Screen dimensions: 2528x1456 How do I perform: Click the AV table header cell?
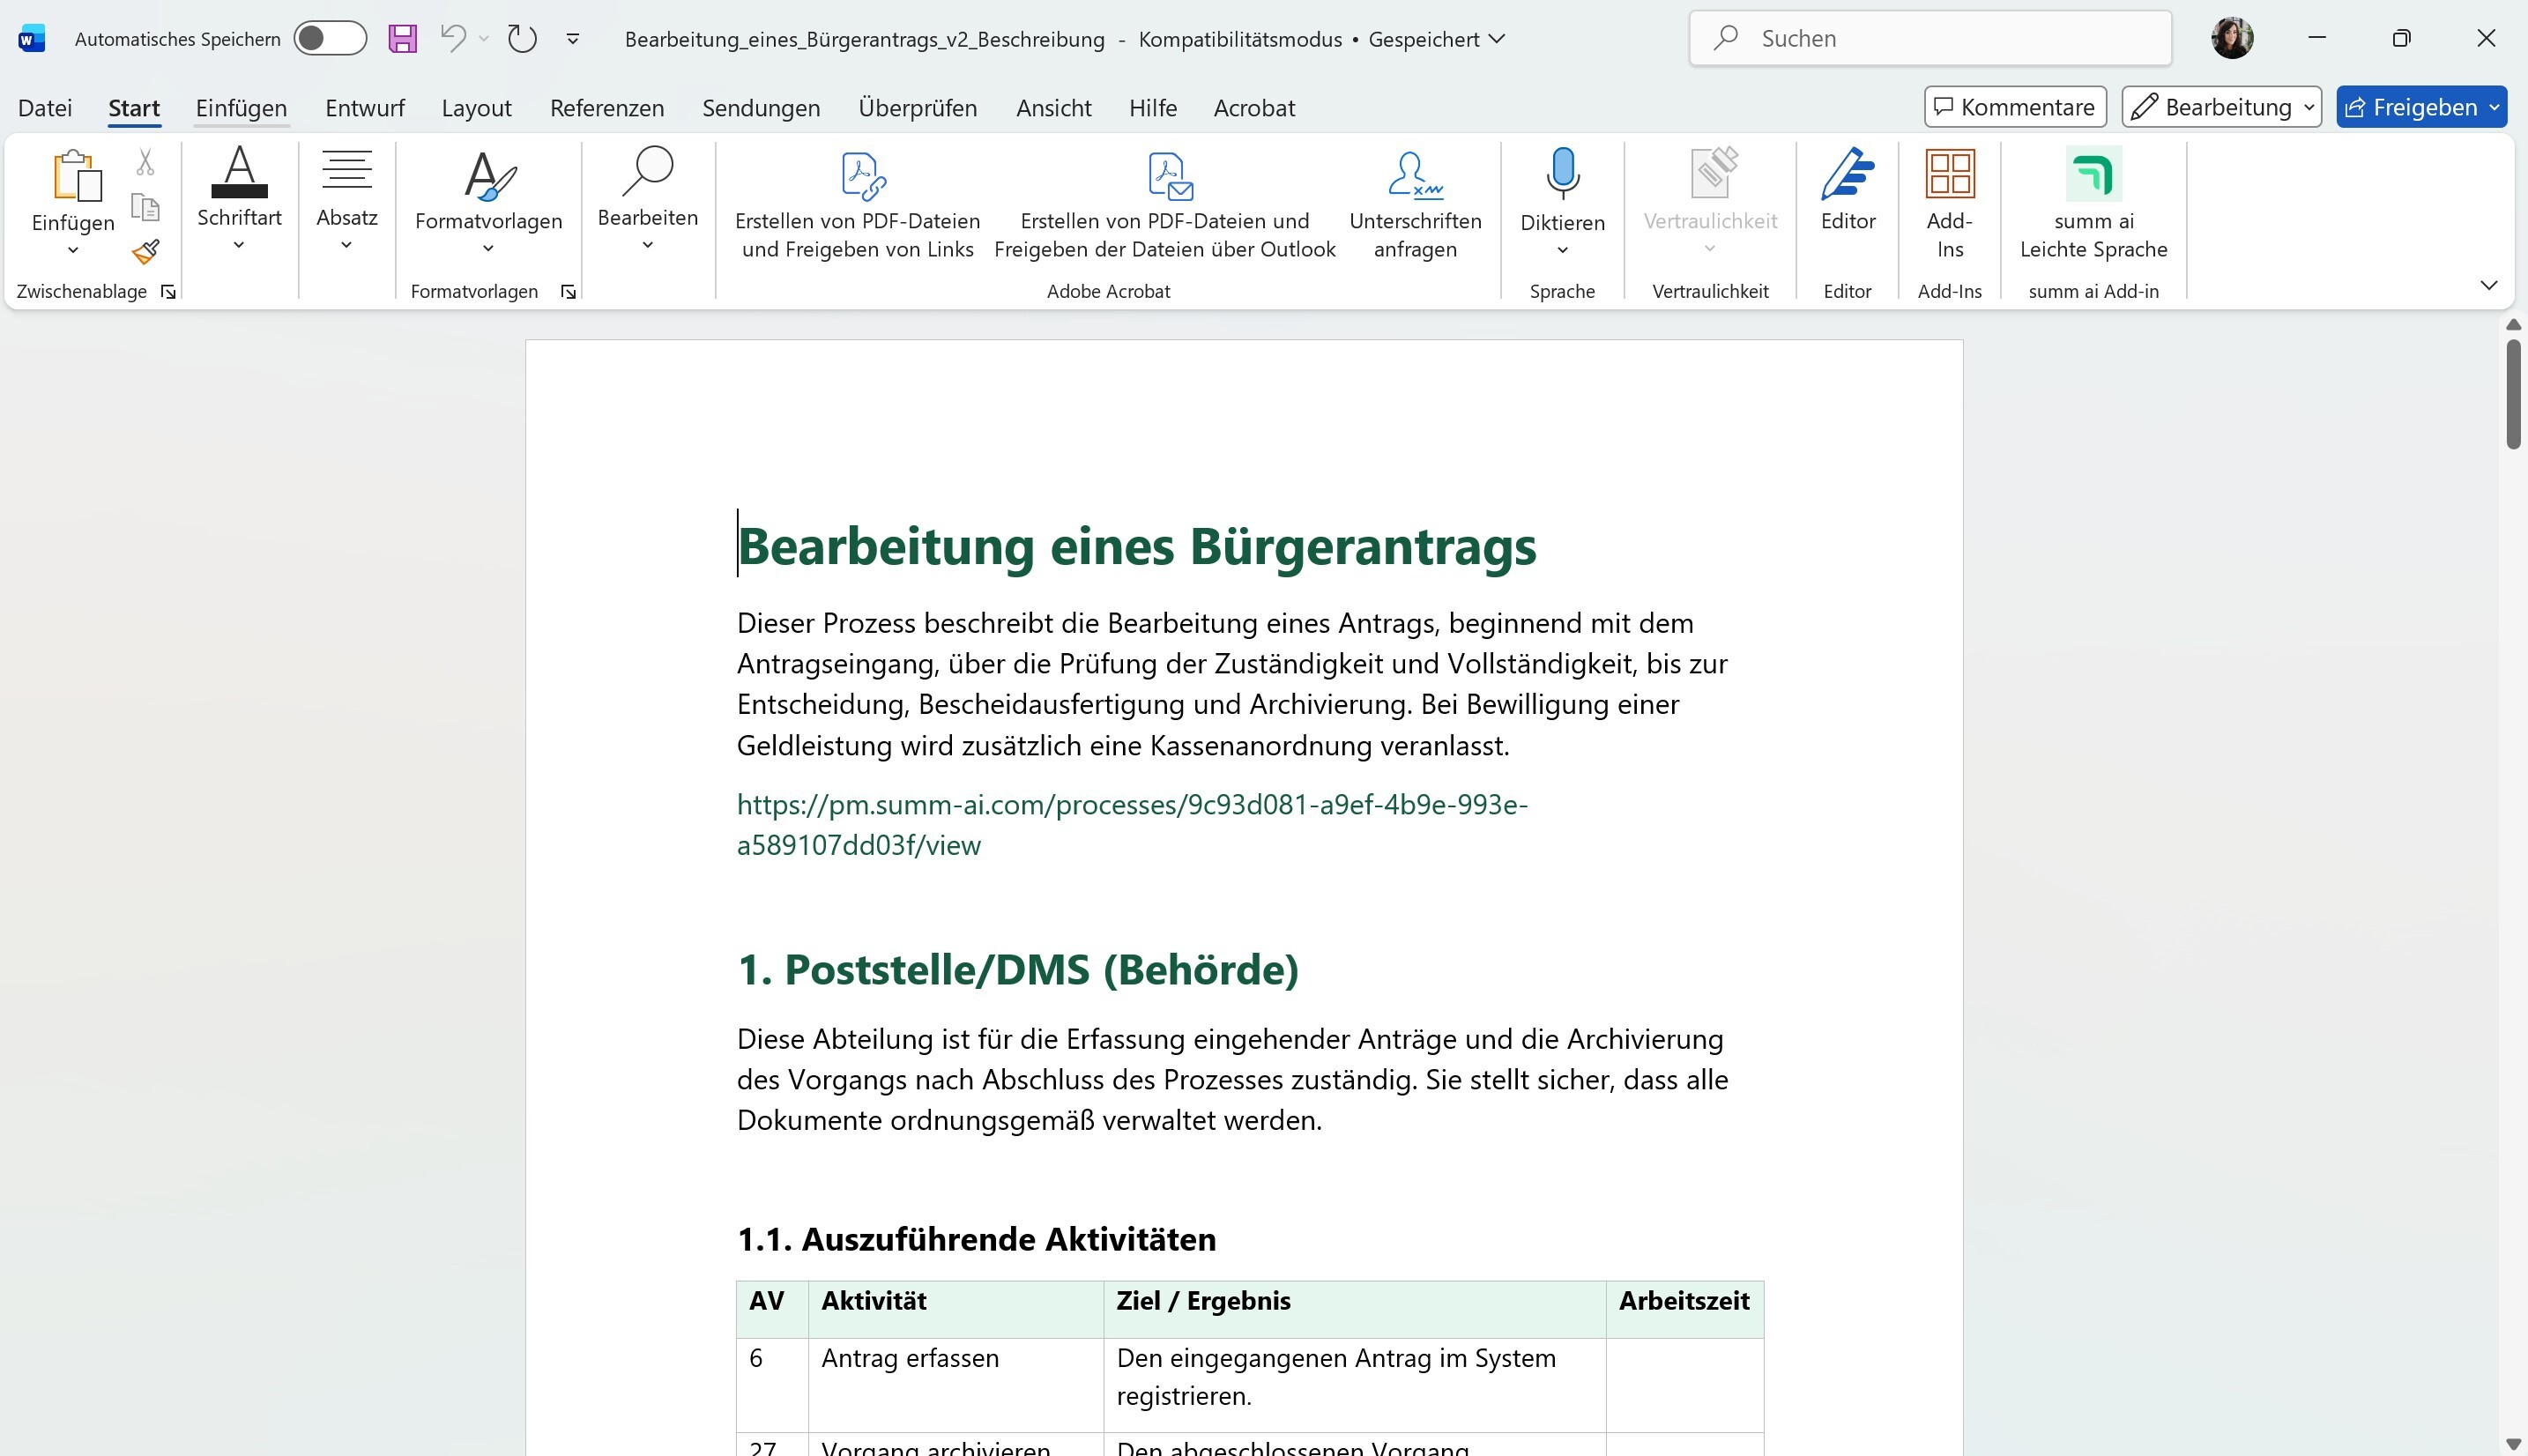tap(772, 1308)
